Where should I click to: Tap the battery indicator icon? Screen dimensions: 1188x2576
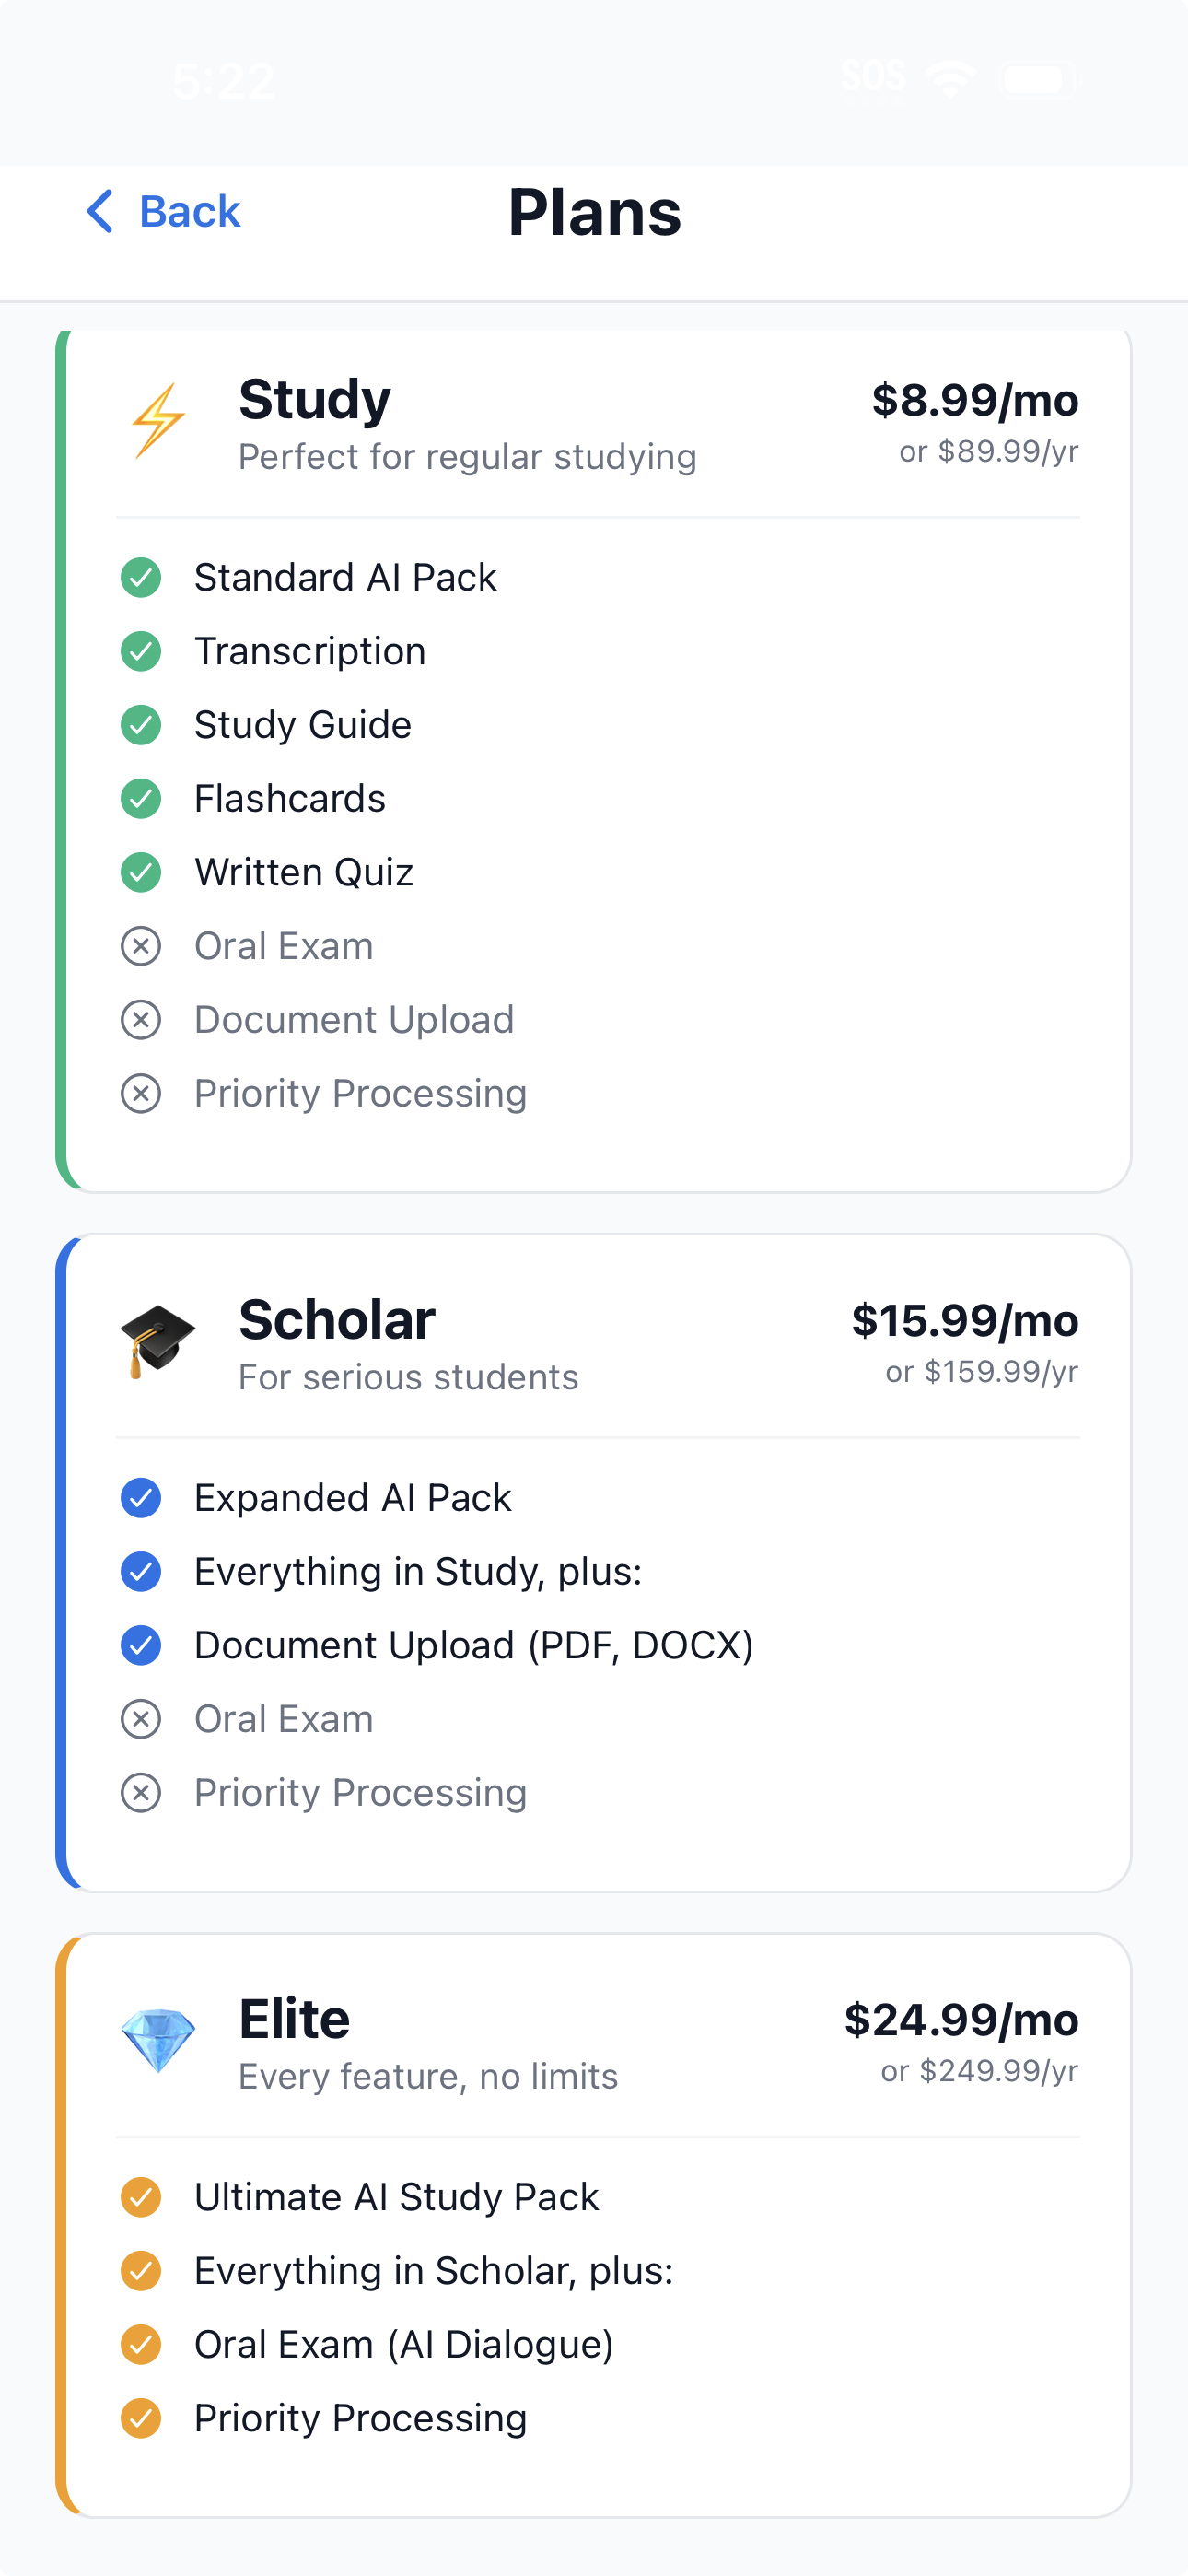[1039, 79]
